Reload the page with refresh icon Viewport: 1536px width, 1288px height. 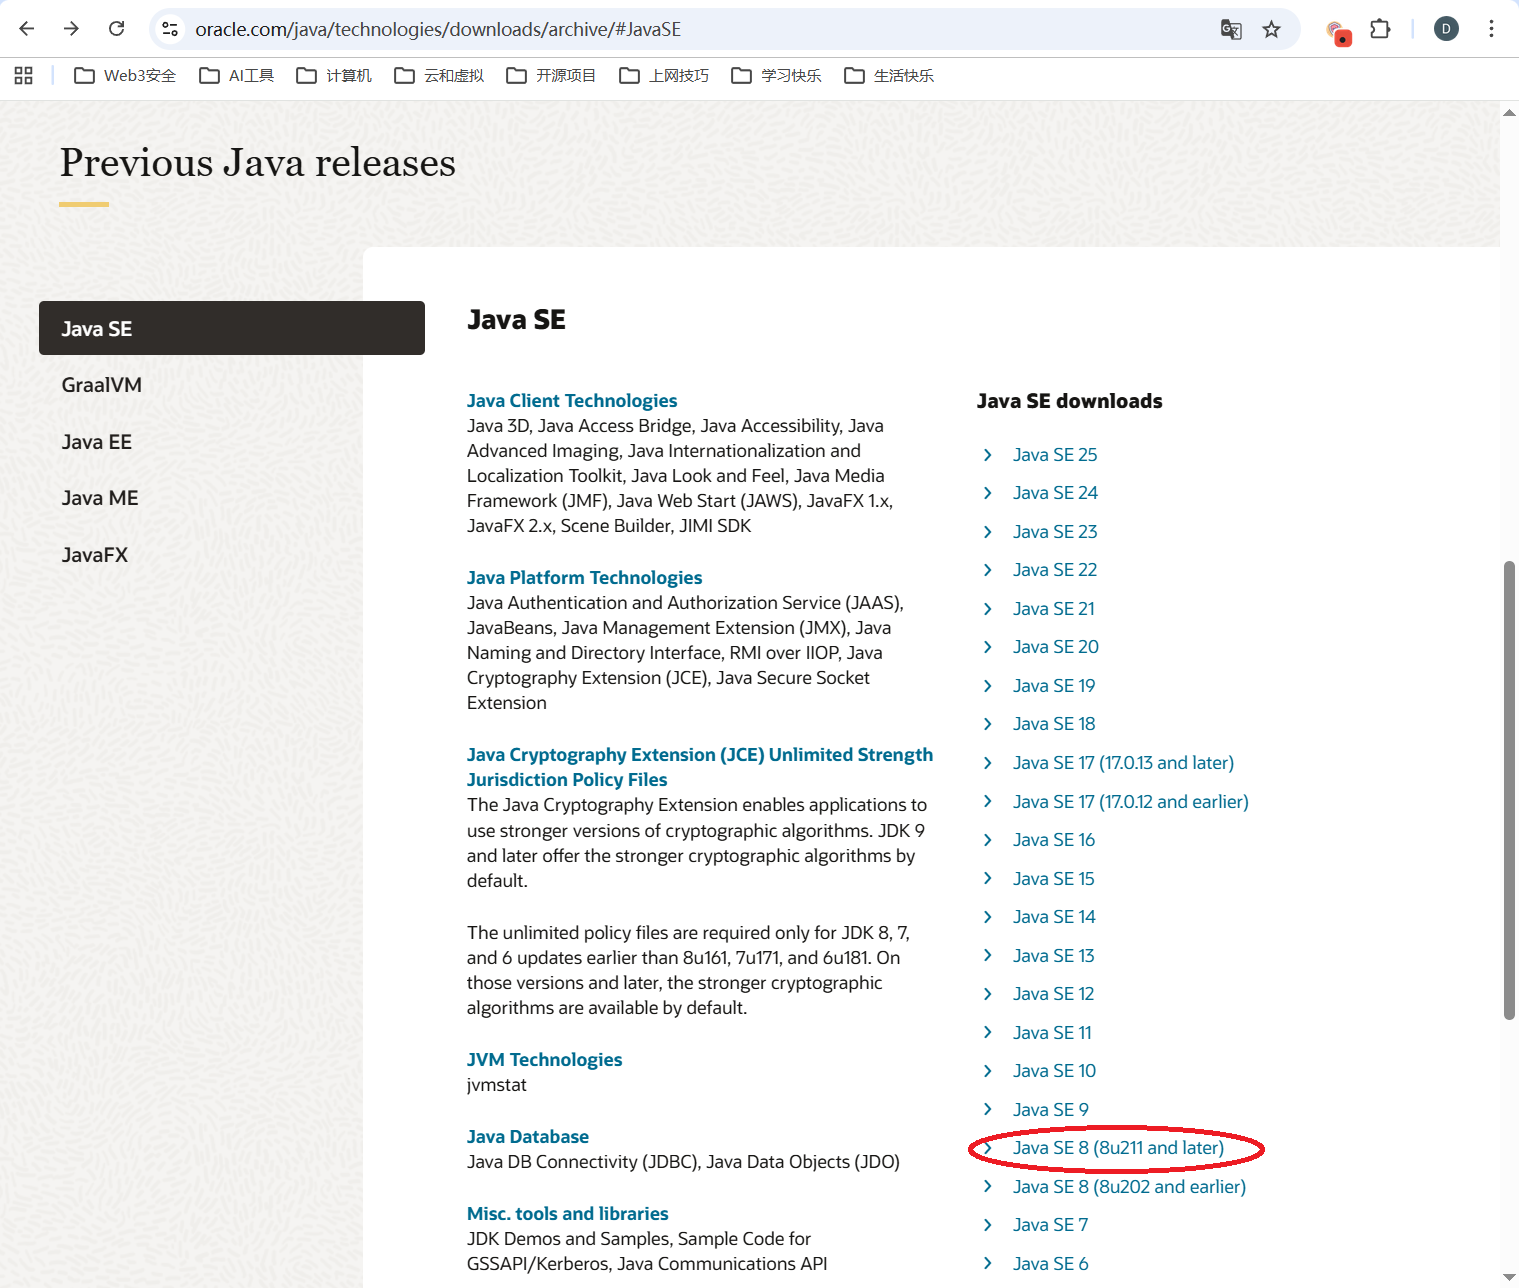117,29
